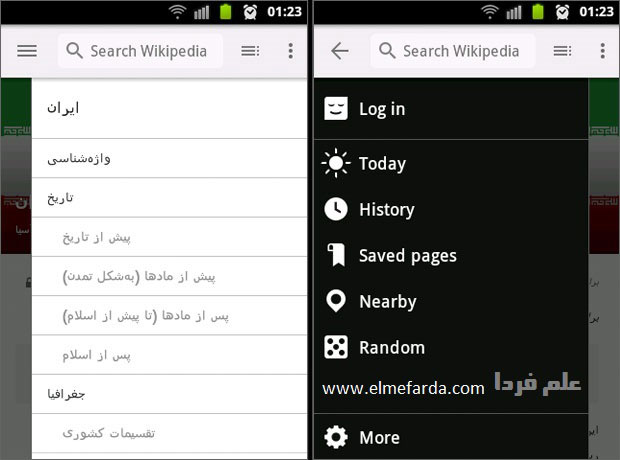Open More settings entry
Image resolution: width=620 pixels, height=460 pixels.
point(378,437)
